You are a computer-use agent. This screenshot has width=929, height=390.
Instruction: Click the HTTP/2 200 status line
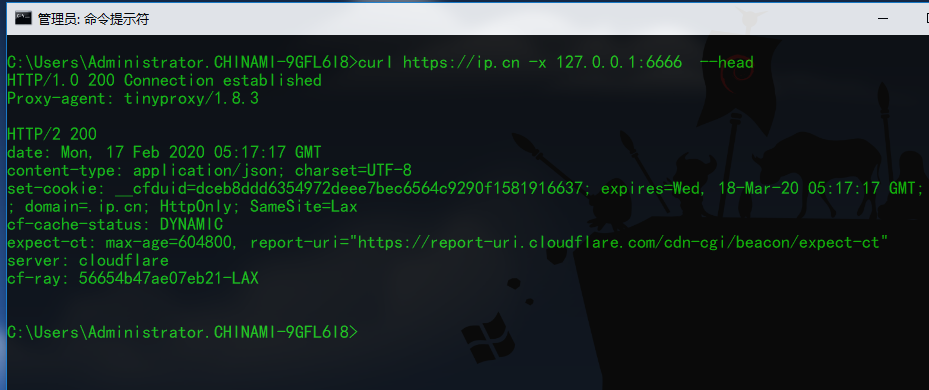click(x=52, y=135)
